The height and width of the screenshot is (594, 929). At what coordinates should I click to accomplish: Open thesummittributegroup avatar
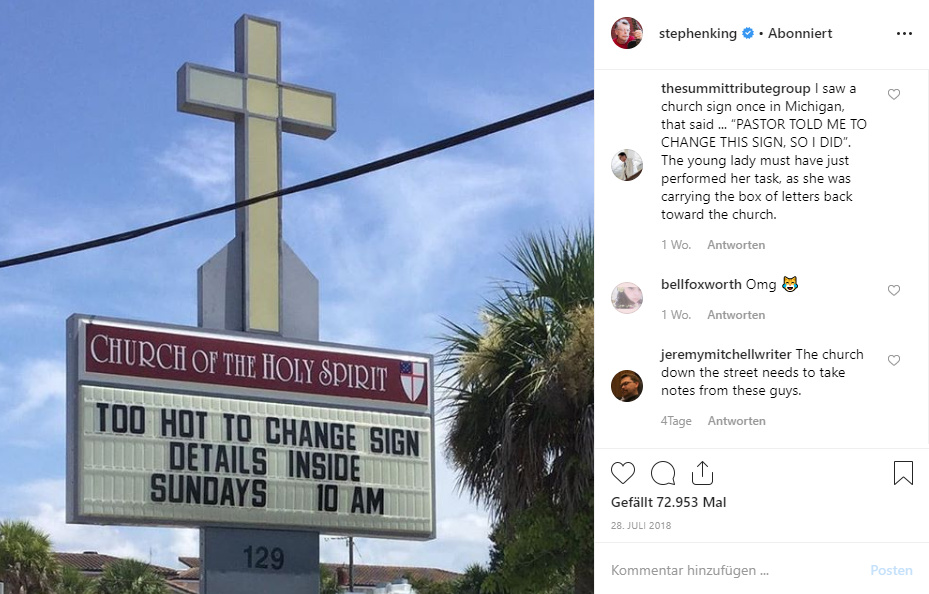click(627, 165)
